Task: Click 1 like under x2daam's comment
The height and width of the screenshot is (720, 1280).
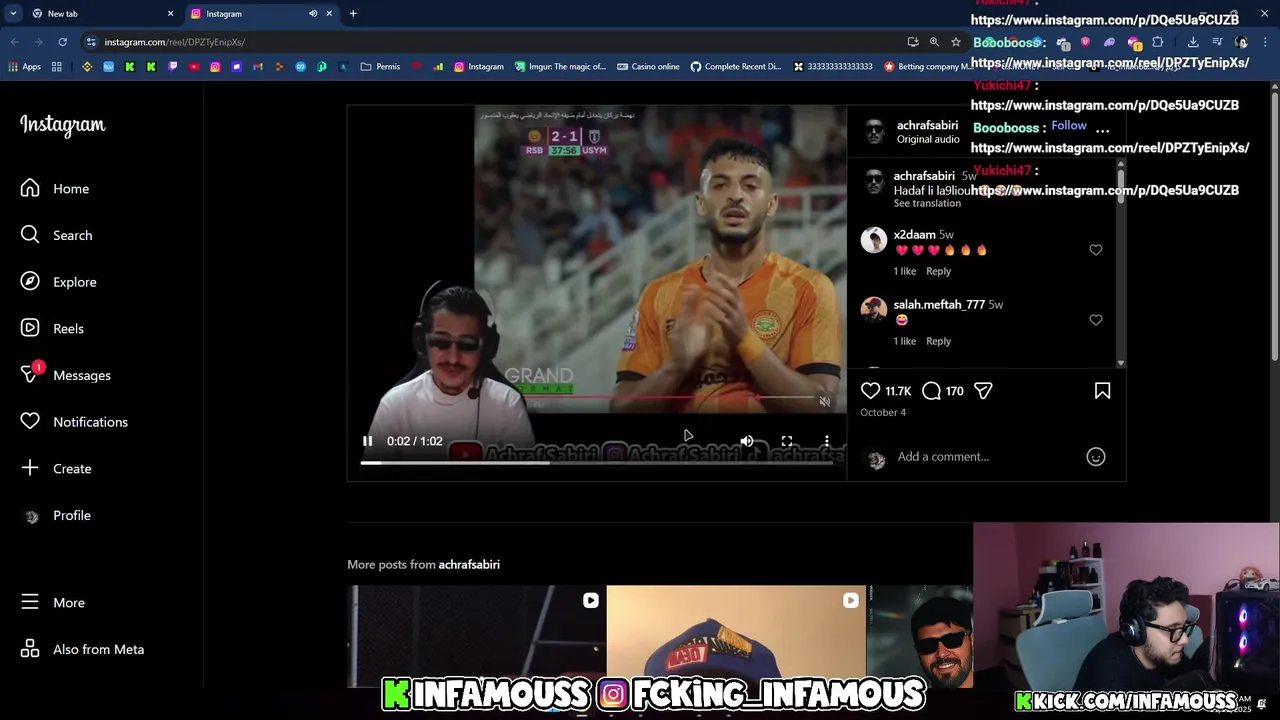Action: coord(904,271)
